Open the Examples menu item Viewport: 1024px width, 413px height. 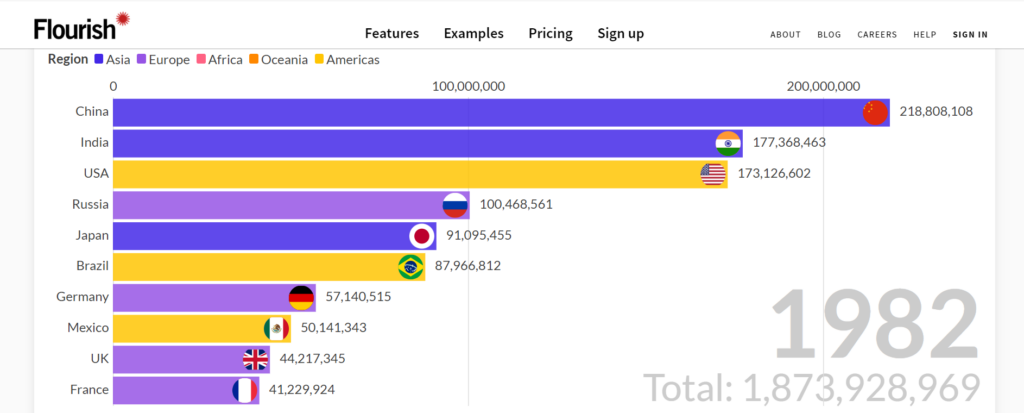(x=474, y=33)
